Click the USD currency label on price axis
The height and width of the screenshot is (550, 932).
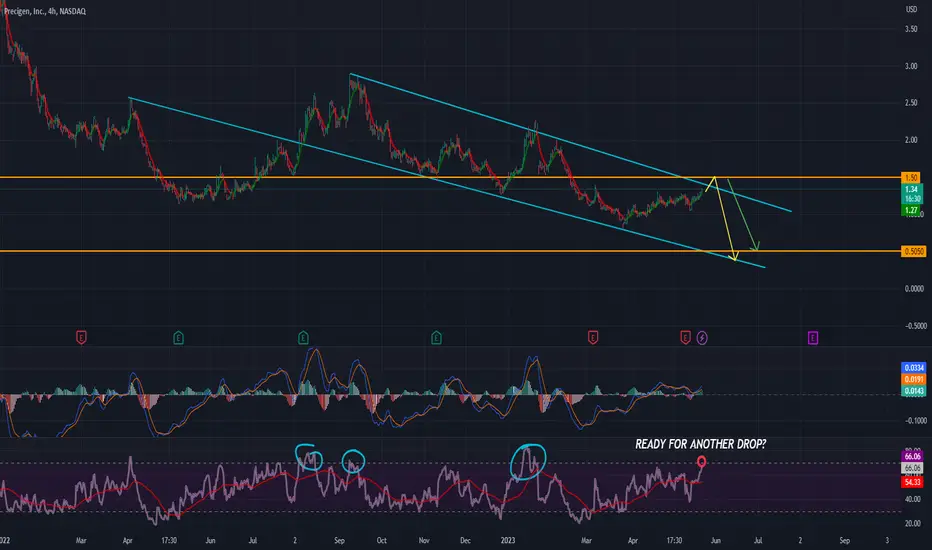(x=911, y=9)
